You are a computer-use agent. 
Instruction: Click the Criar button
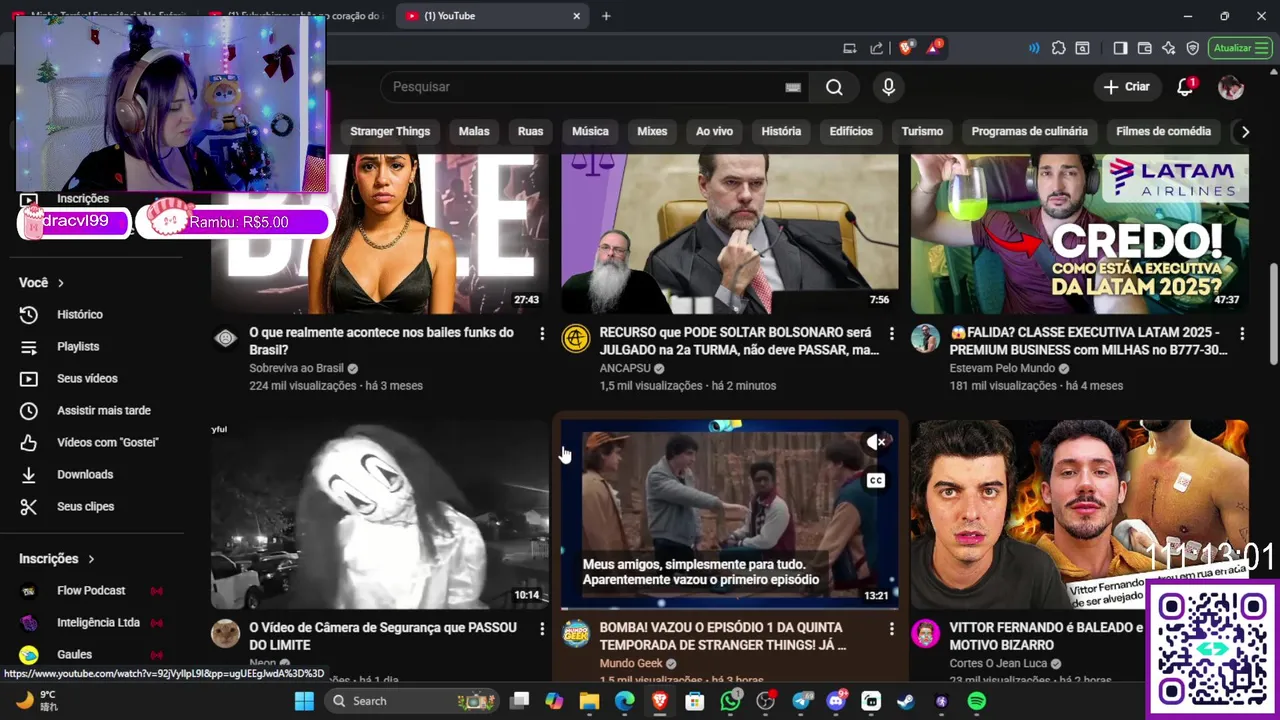pos(1127,87)
